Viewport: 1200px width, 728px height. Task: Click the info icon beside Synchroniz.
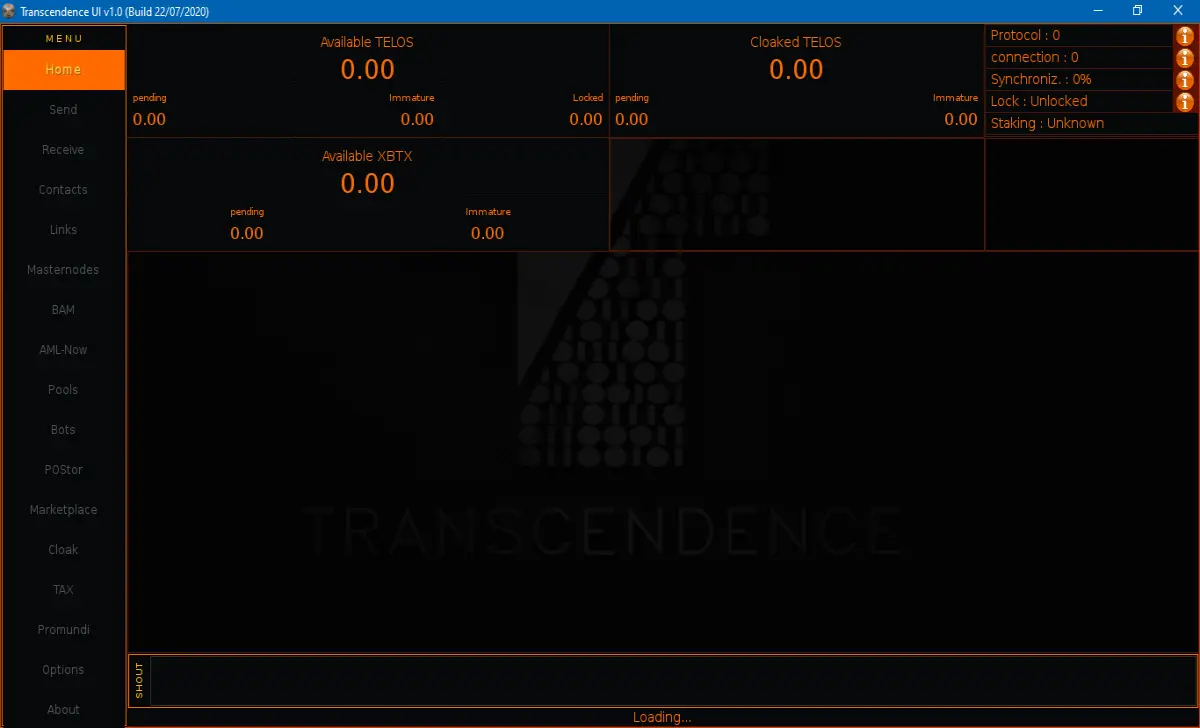pos(1185,80)
